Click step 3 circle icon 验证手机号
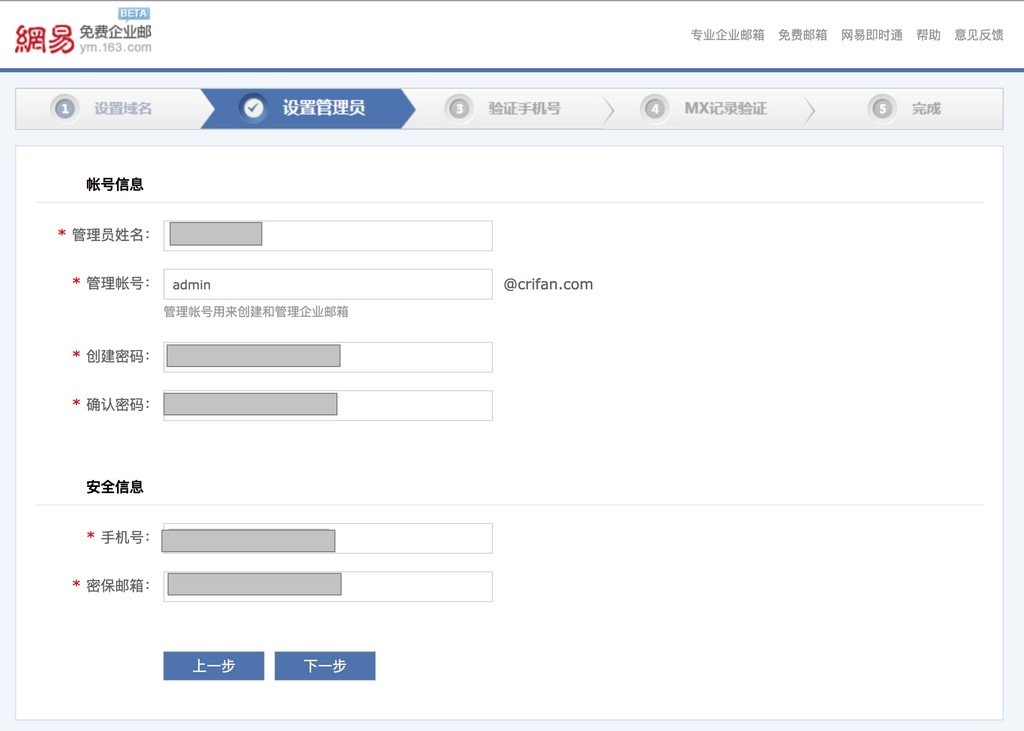Viewport: 1024px width, 731px height. point(459,108)
